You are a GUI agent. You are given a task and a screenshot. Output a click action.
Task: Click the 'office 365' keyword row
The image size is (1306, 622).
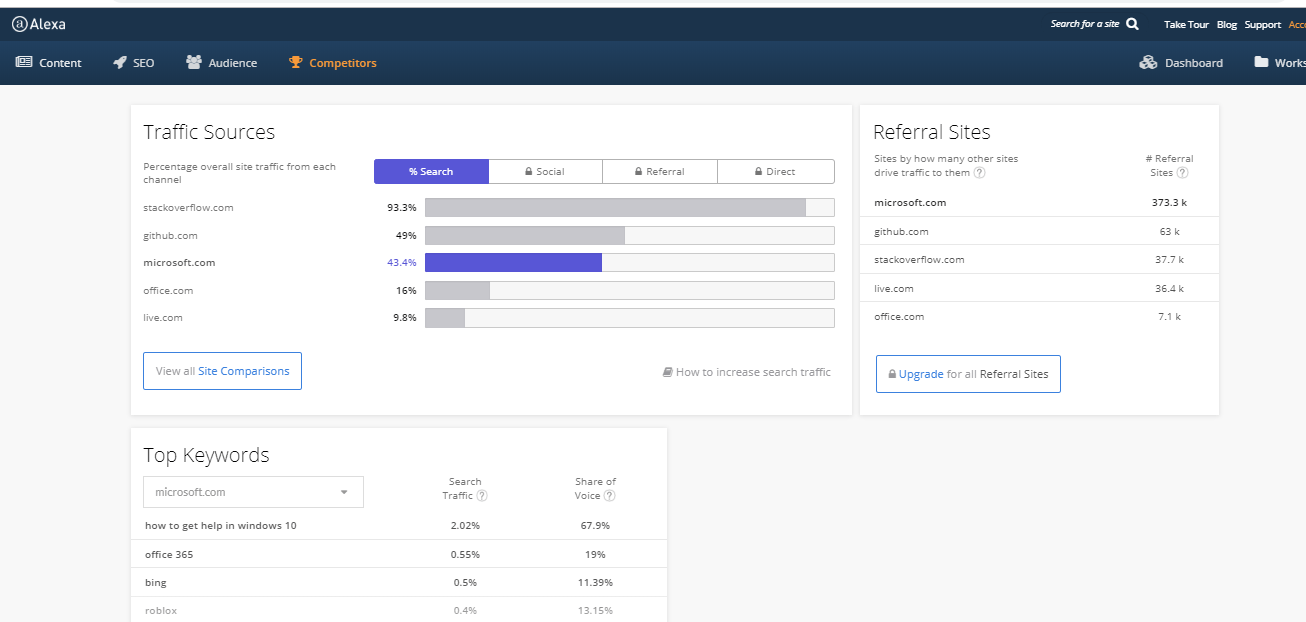399,554
